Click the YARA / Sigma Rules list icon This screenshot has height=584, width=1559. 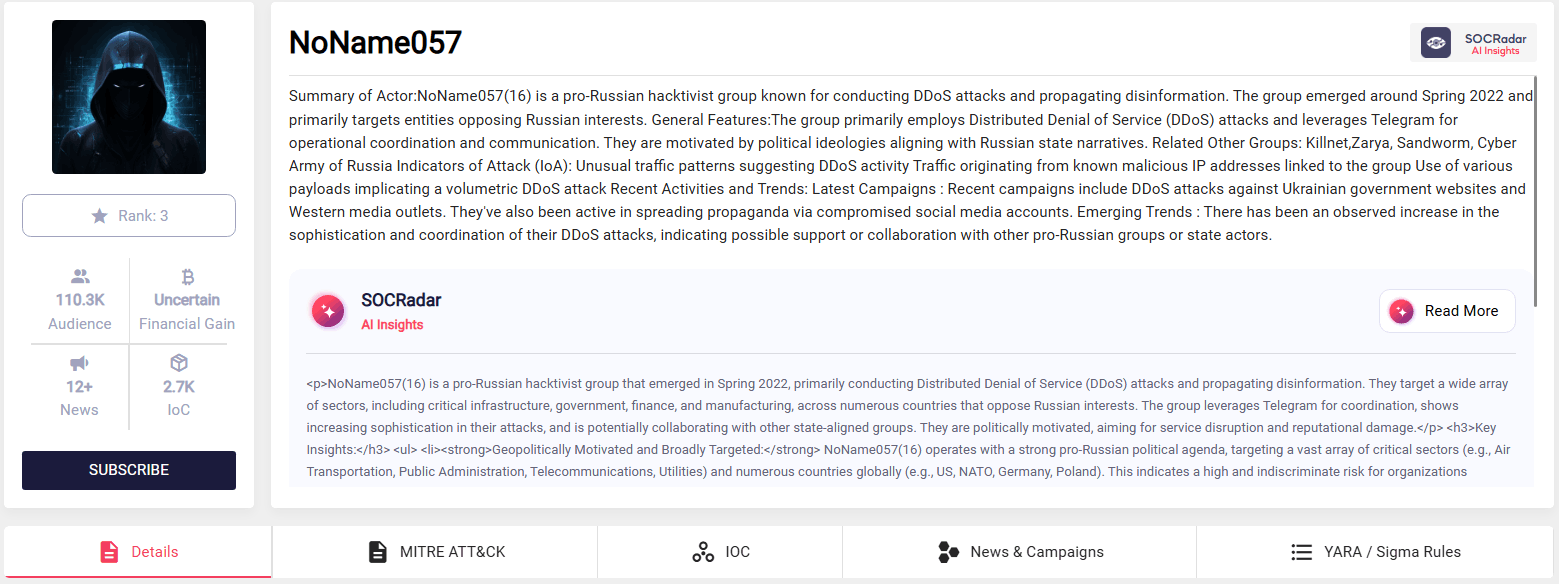[x=1301, y=552]
